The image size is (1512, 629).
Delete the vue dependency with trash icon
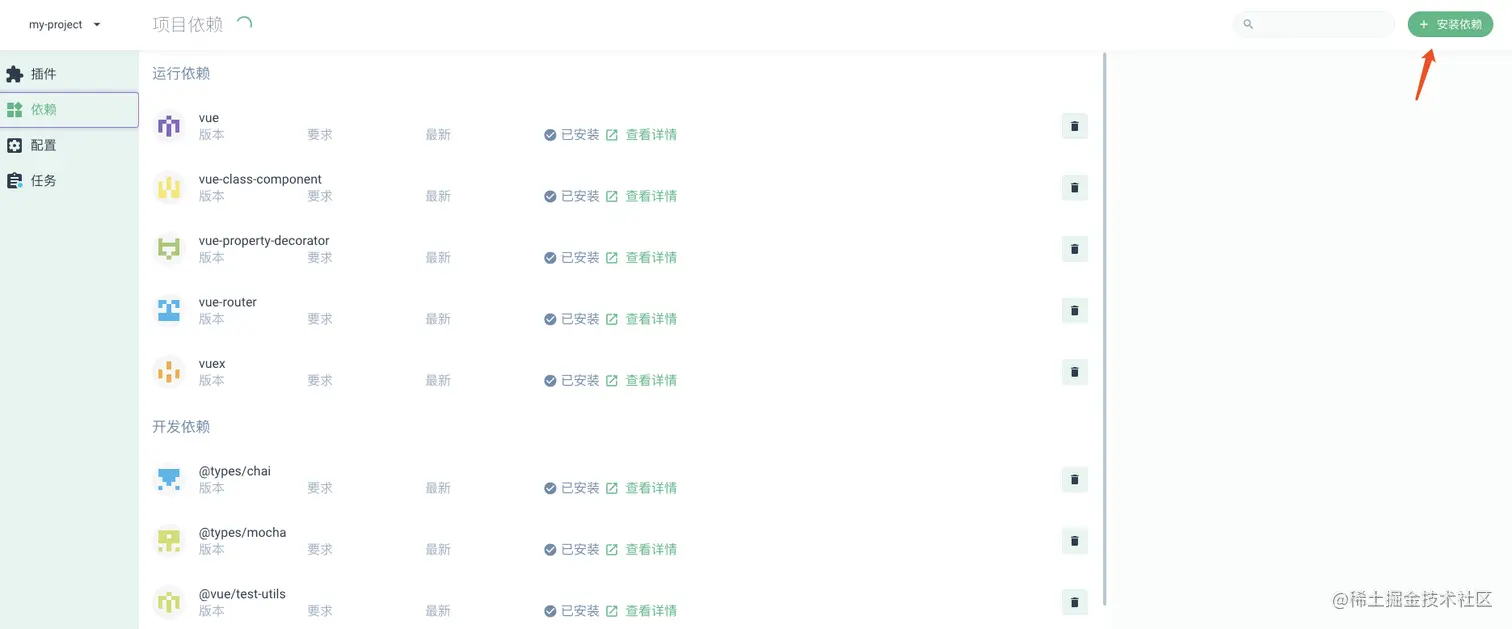(1074, 126)
